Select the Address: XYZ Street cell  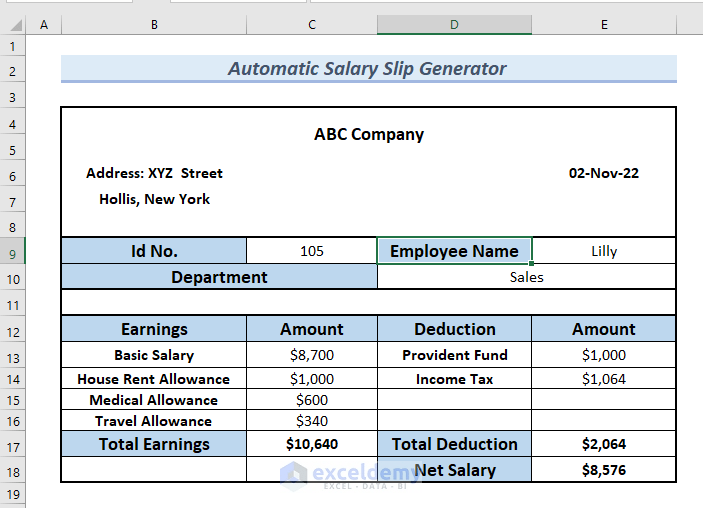coord(154,173)
